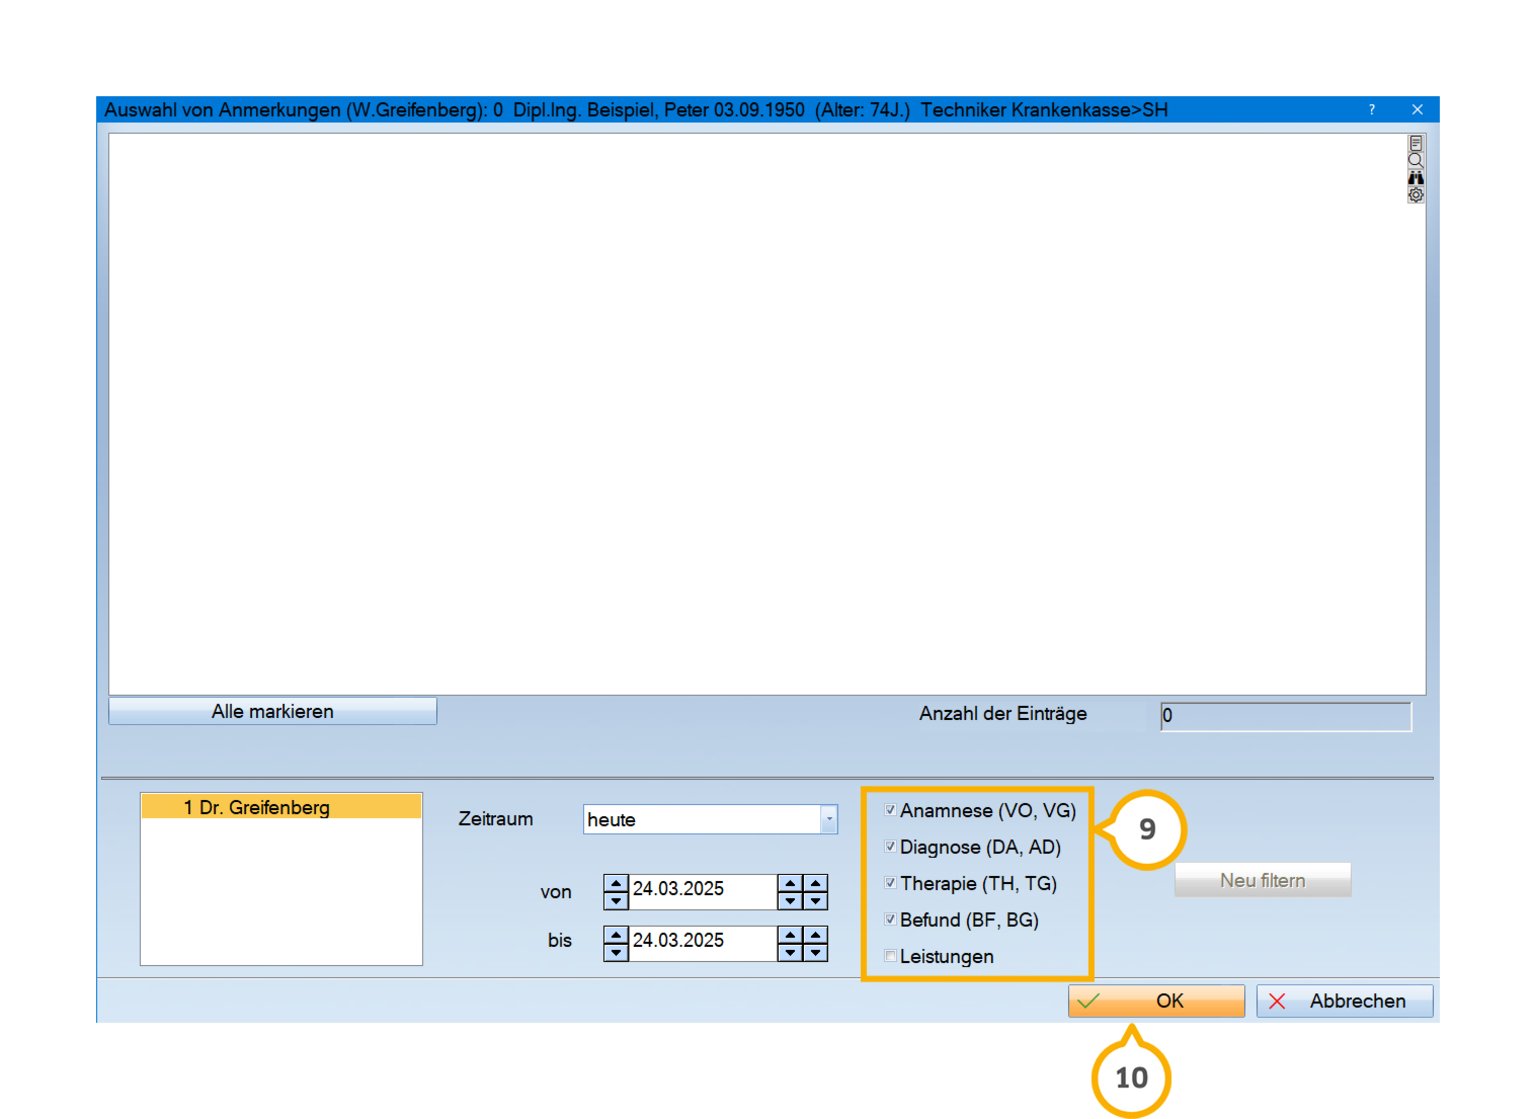Enable the Leistungen checkbox
Image resolution: width=1536 pixels, height=1119 pixels.
click(x=890, y=956)
